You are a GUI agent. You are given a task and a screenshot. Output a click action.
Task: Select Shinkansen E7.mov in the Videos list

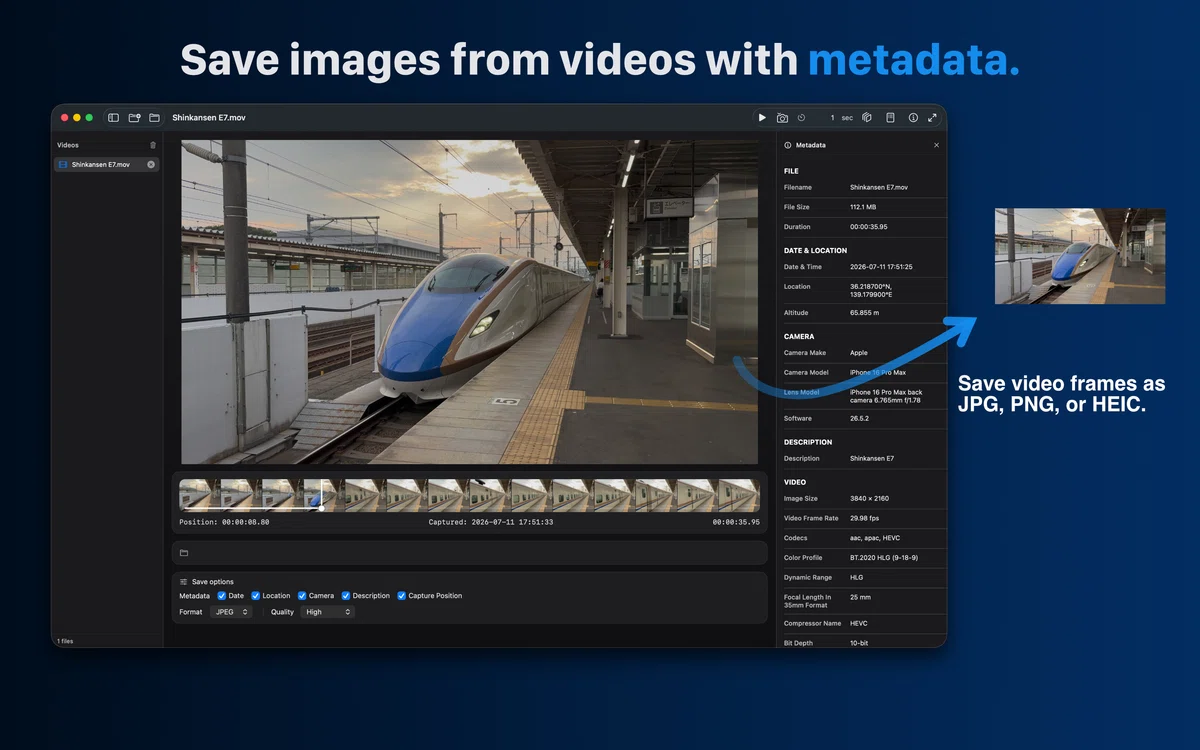[106, 164]
